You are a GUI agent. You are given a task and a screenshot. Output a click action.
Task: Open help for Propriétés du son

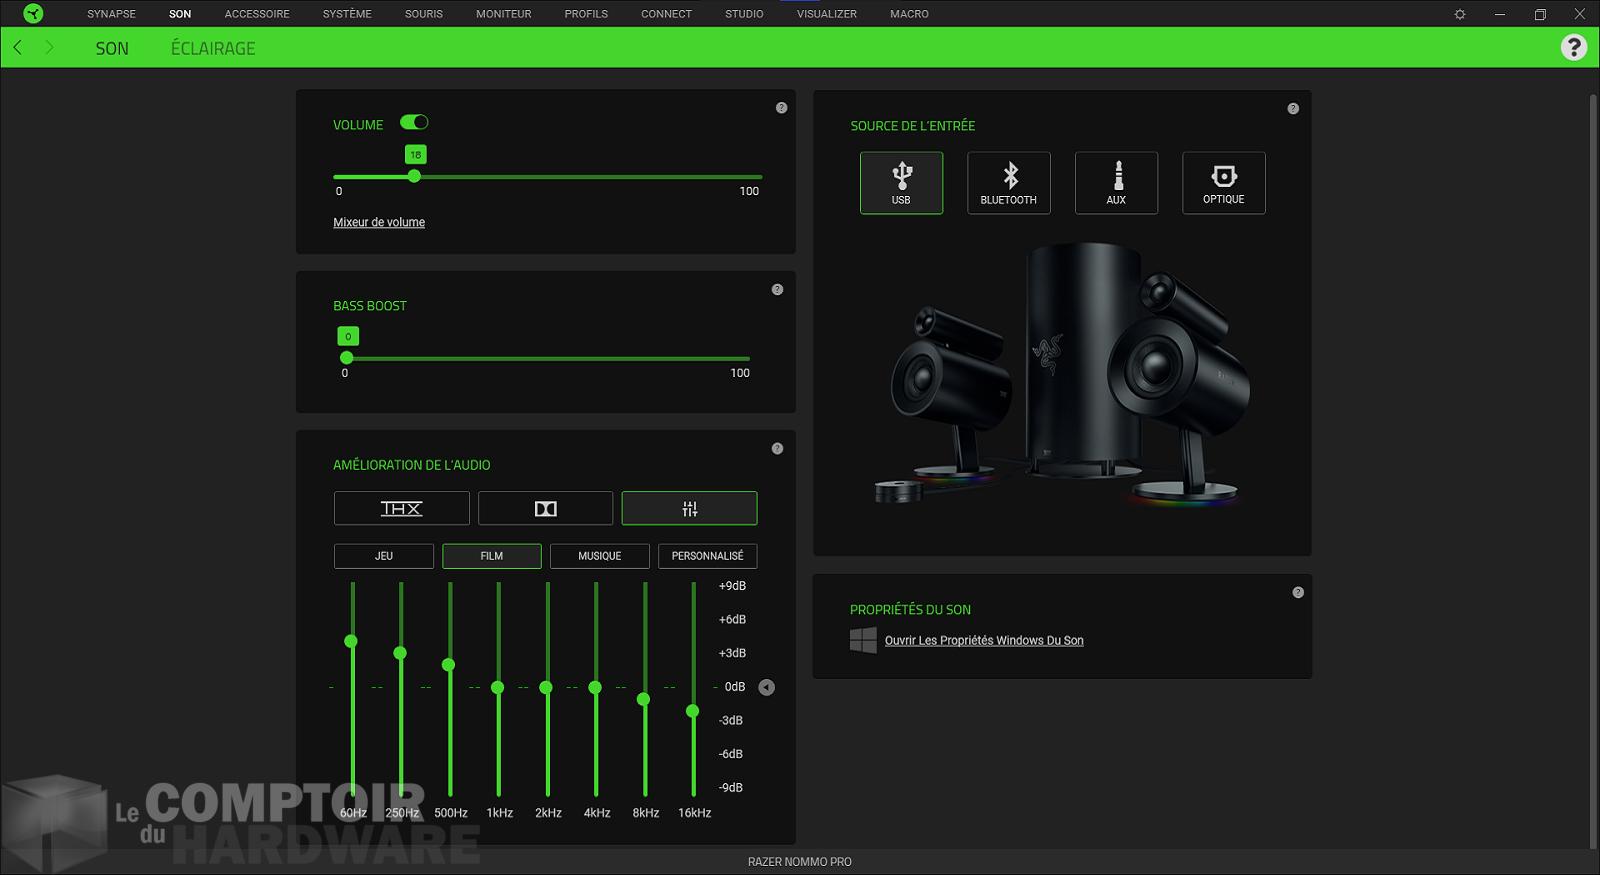[x=1298, y=593]
